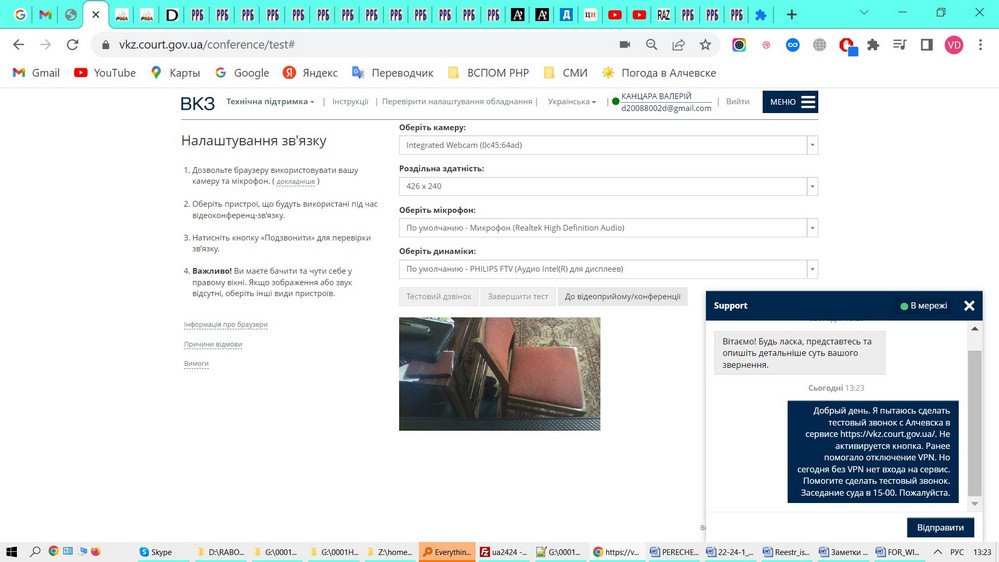The width and height of the screenshot is (999, 562).
Task: Open Перевірити налаштування обладнання item
Action: click(x=457, y=101)
